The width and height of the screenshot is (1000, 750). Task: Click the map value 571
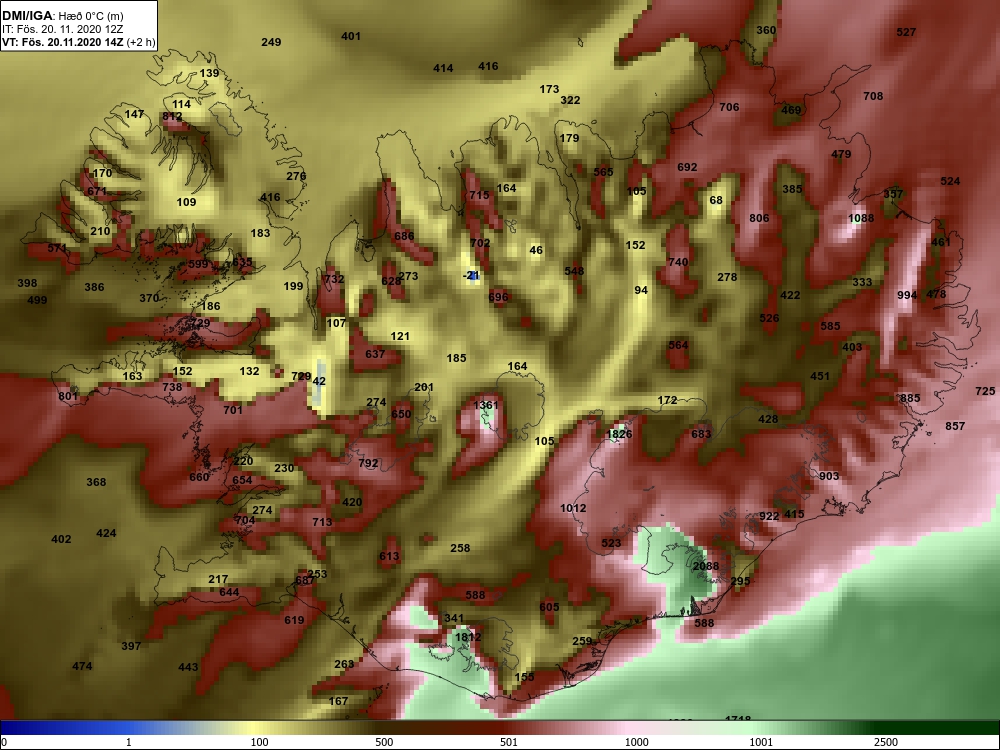point(57,248)
